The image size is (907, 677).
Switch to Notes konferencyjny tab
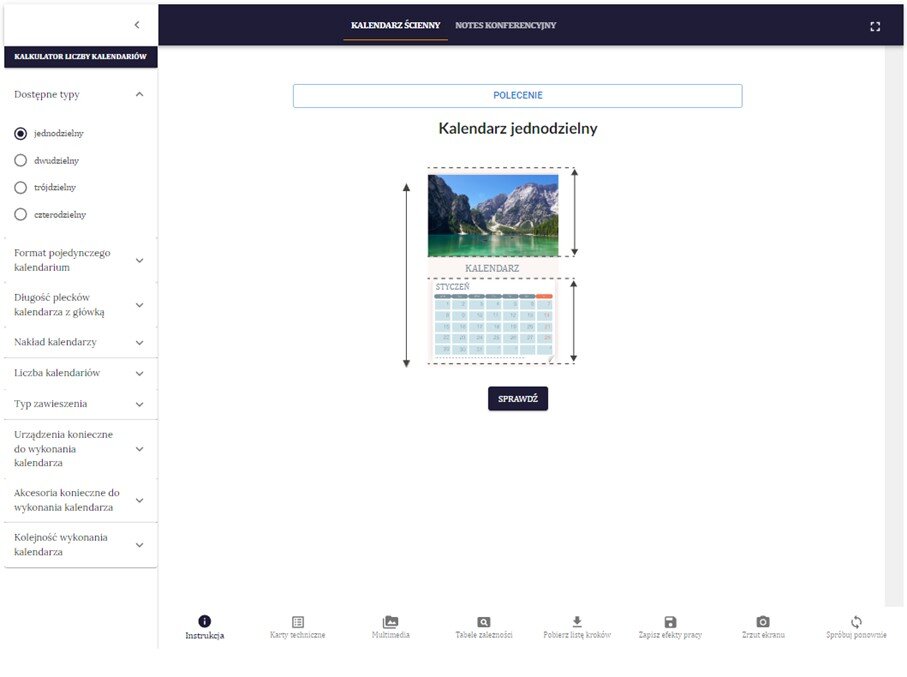(x=506, y=25)
